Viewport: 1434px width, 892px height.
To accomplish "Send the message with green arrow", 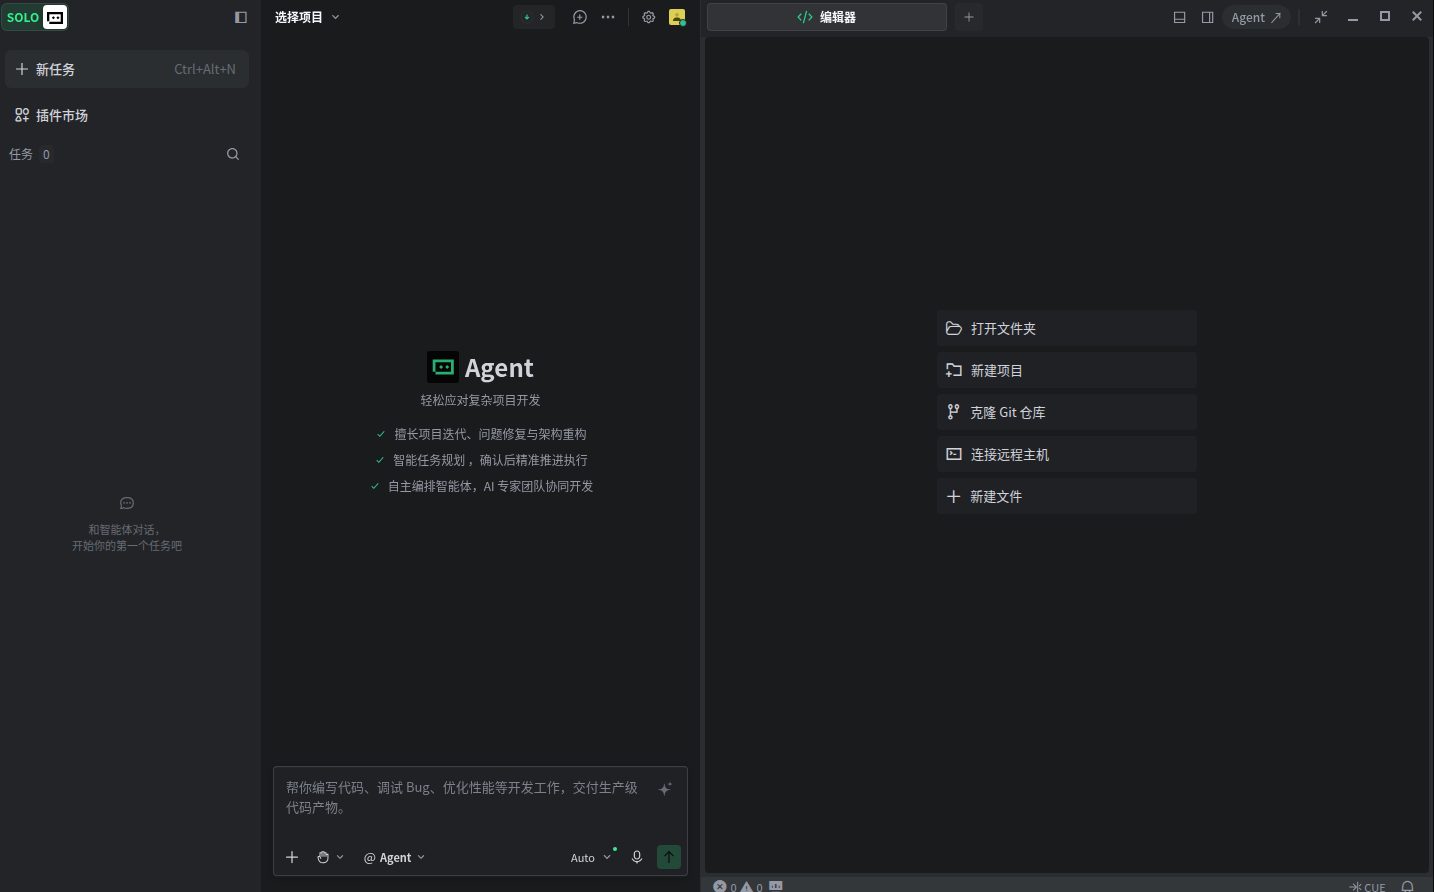I will (669, 857).
